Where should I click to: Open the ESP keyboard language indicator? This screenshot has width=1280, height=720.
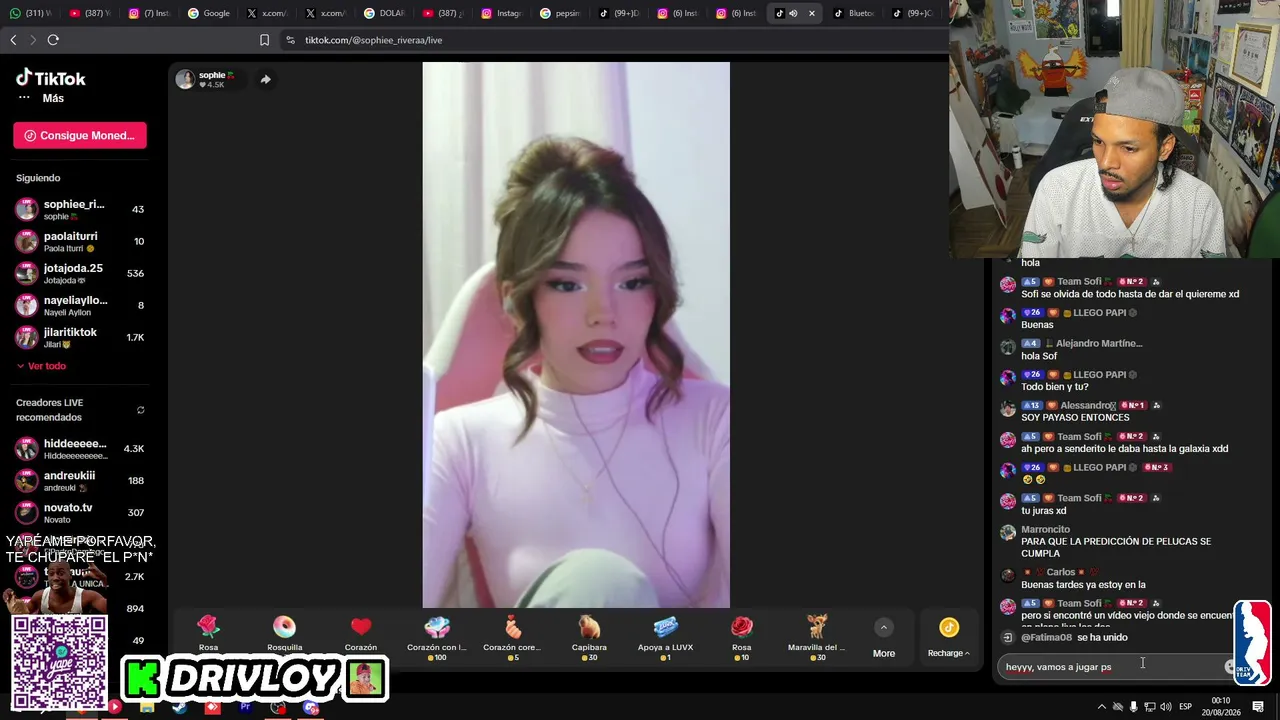click(1185, 707)
